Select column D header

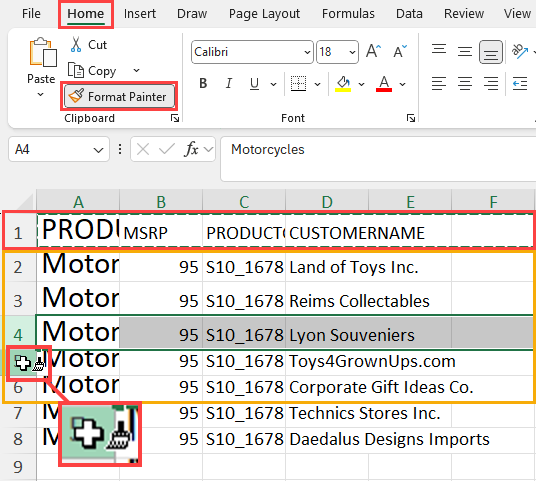tap(327, 201)
